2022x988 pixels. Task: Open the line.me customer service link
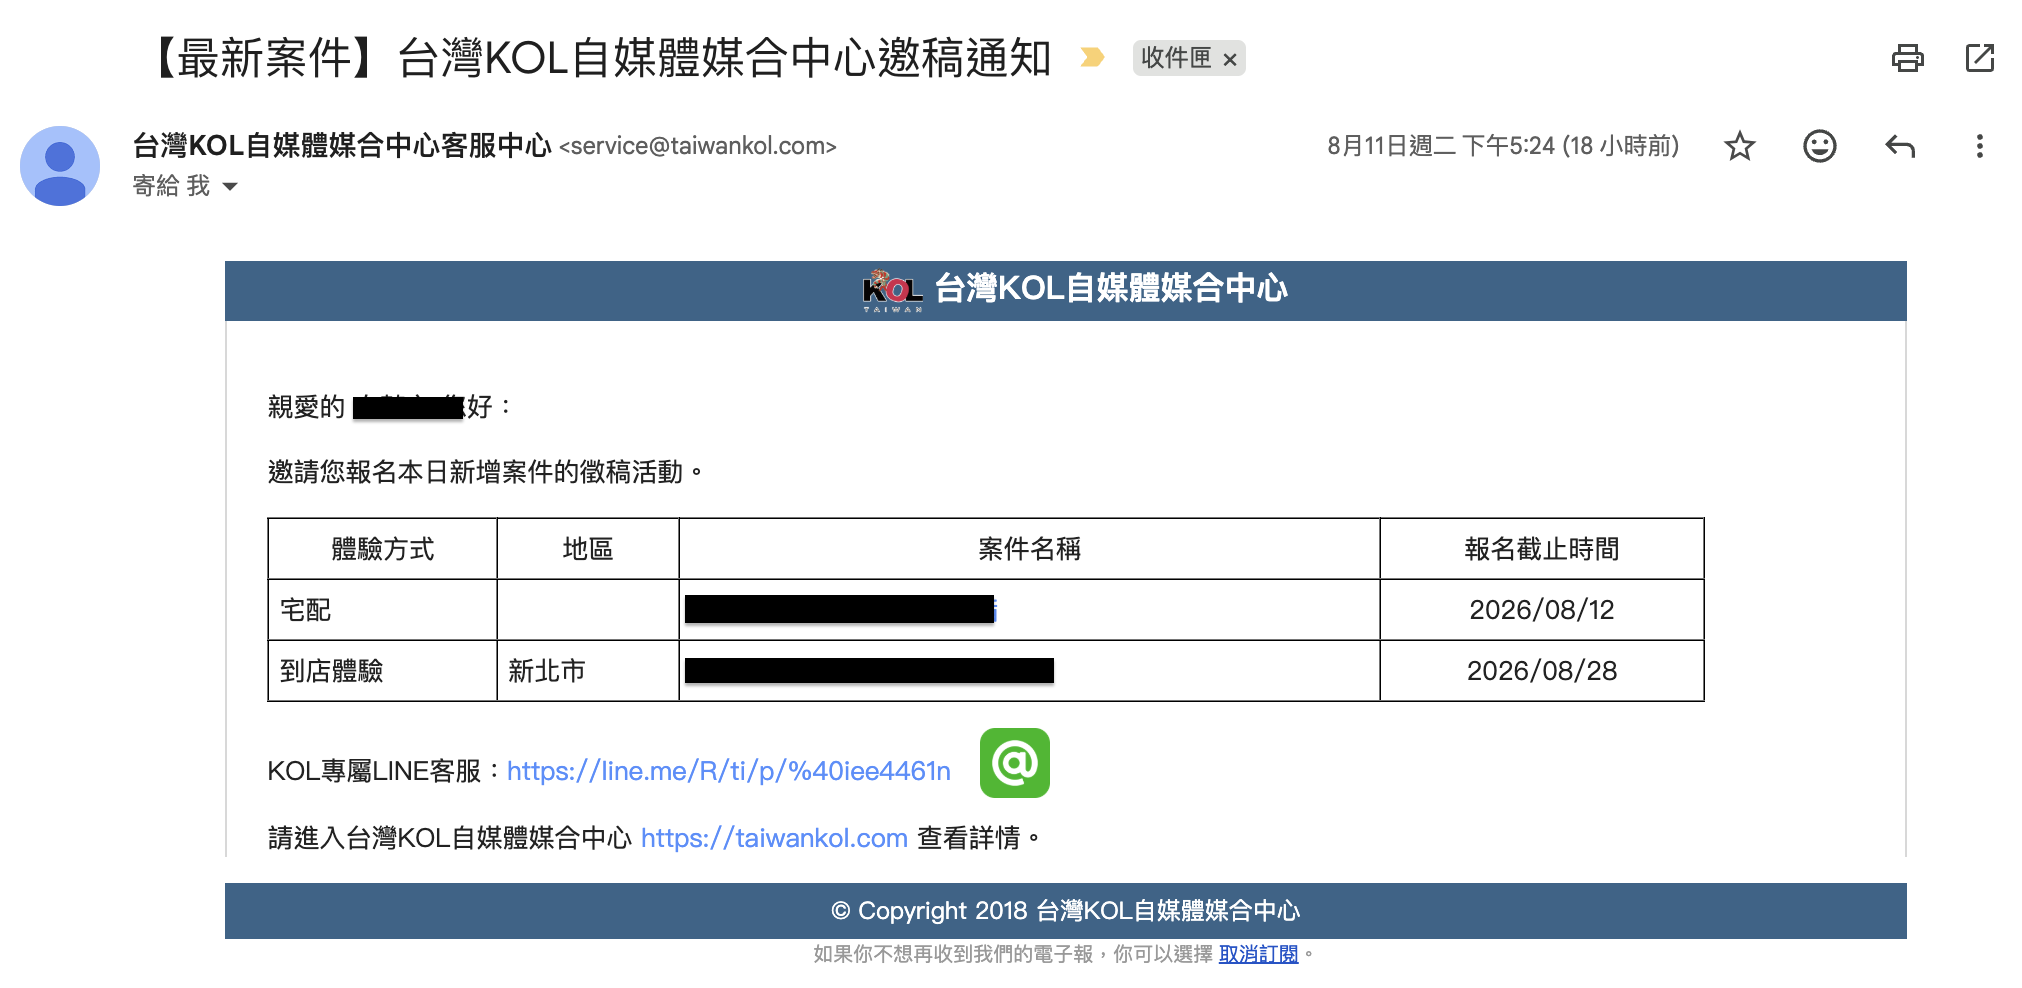point(729,771)
